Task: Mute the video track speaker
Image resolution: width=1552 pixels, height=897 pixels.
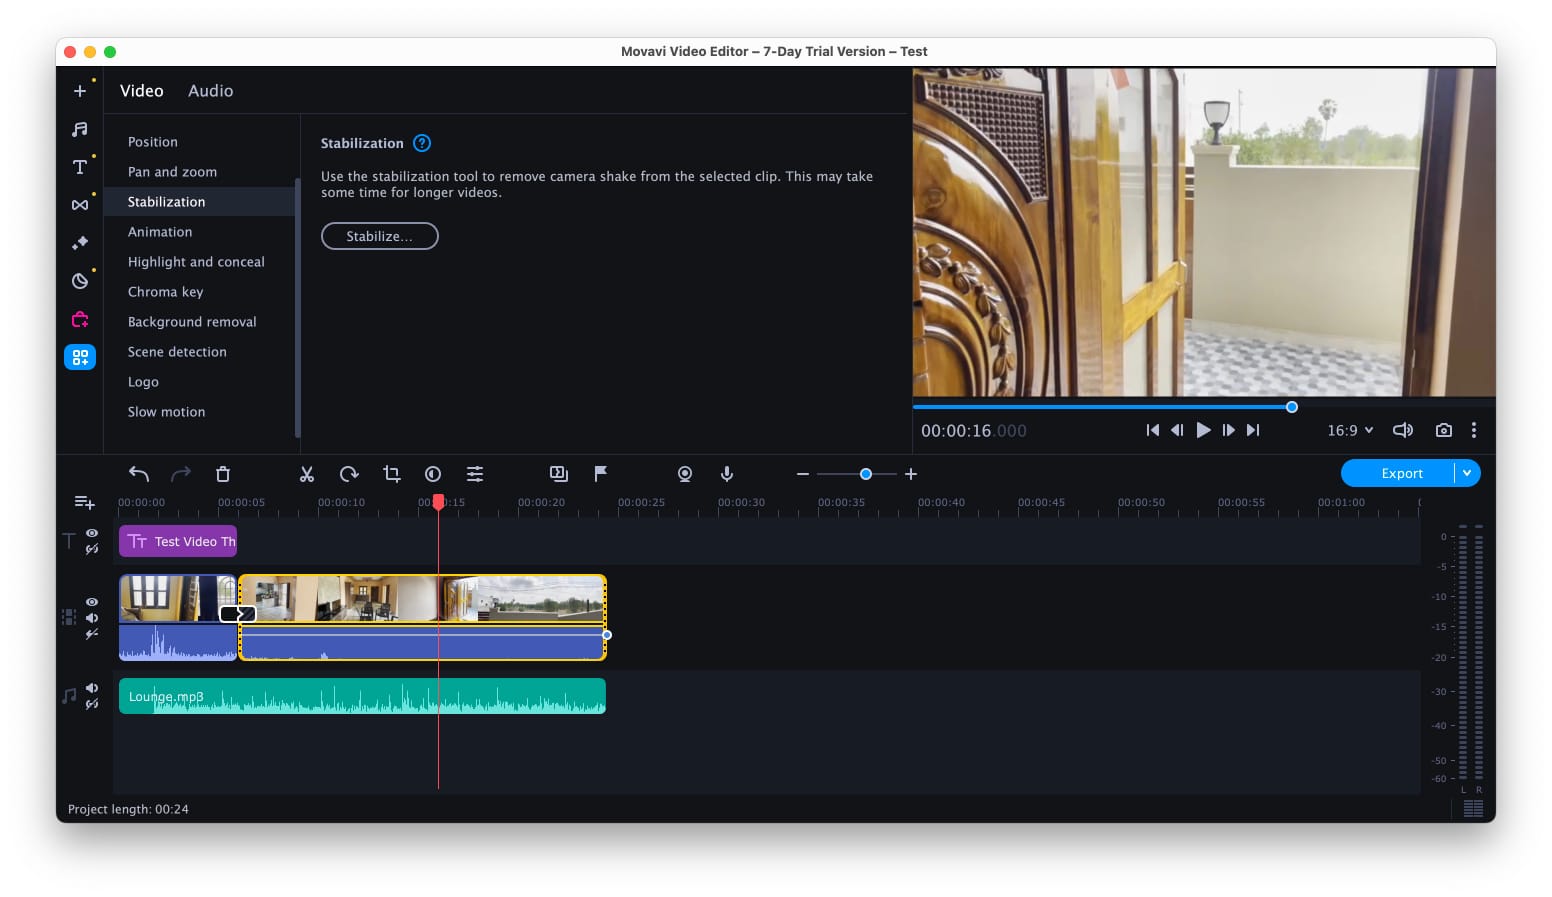Action: tap(92, 618)
